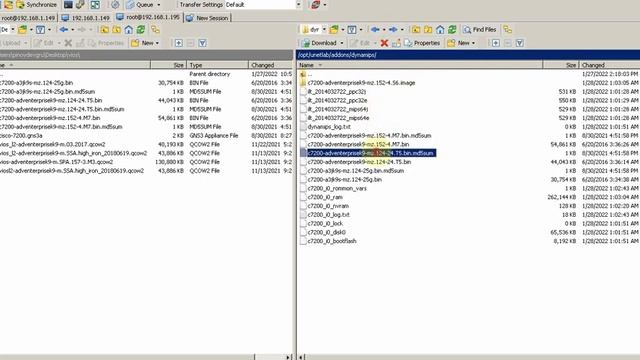
Task: Select the root@192.168.1.195 session tab
Action: click(148, 17)
